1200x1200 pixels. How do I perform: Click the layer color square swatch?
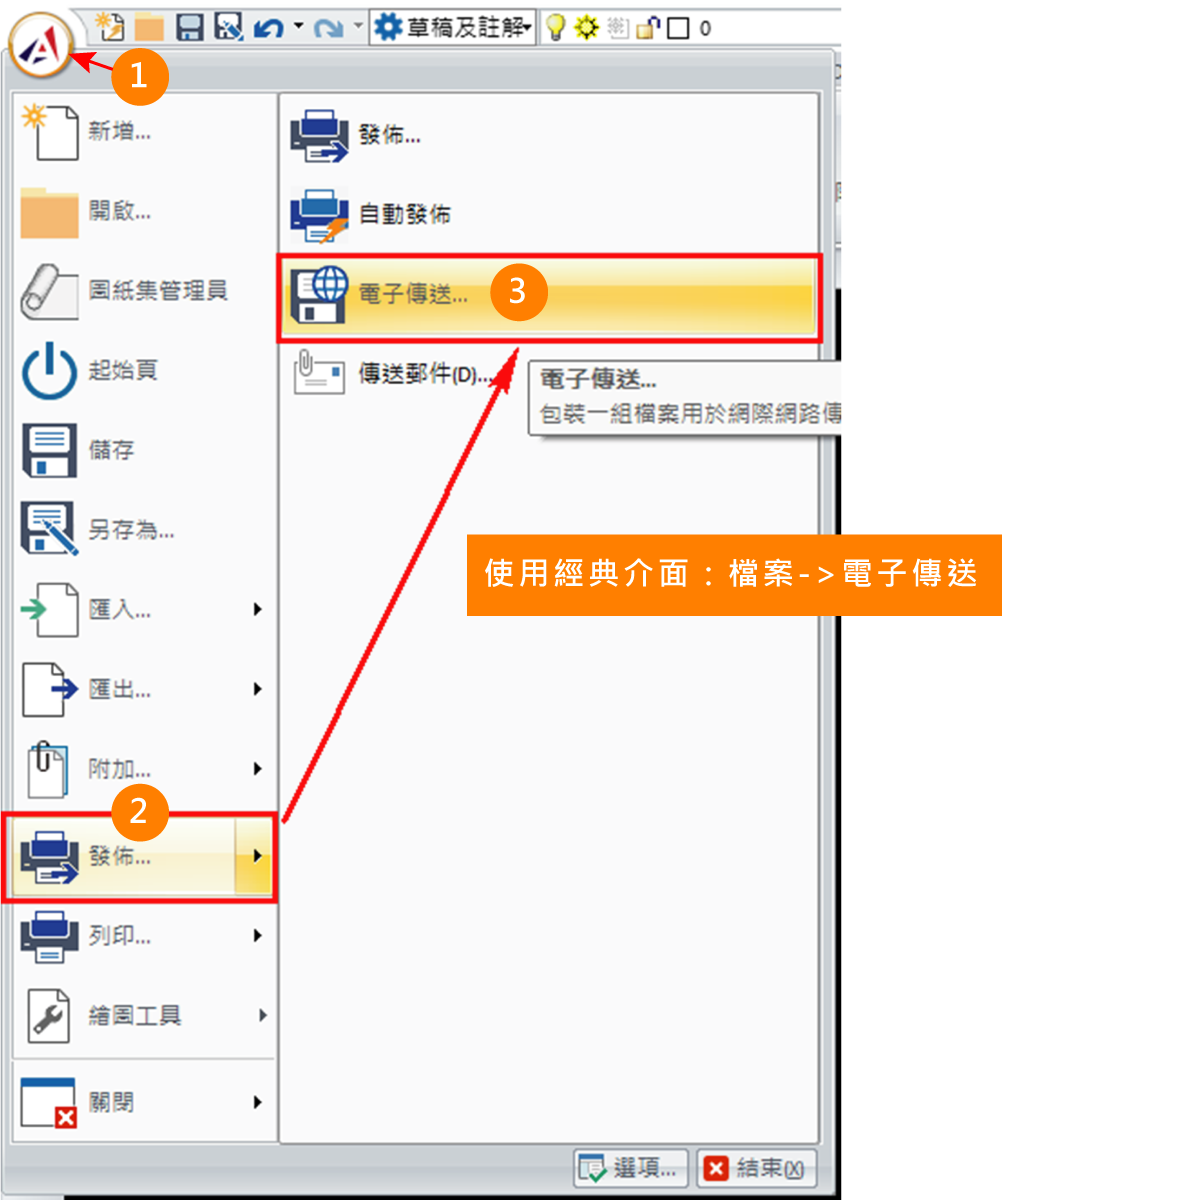[x=678, y=28]
